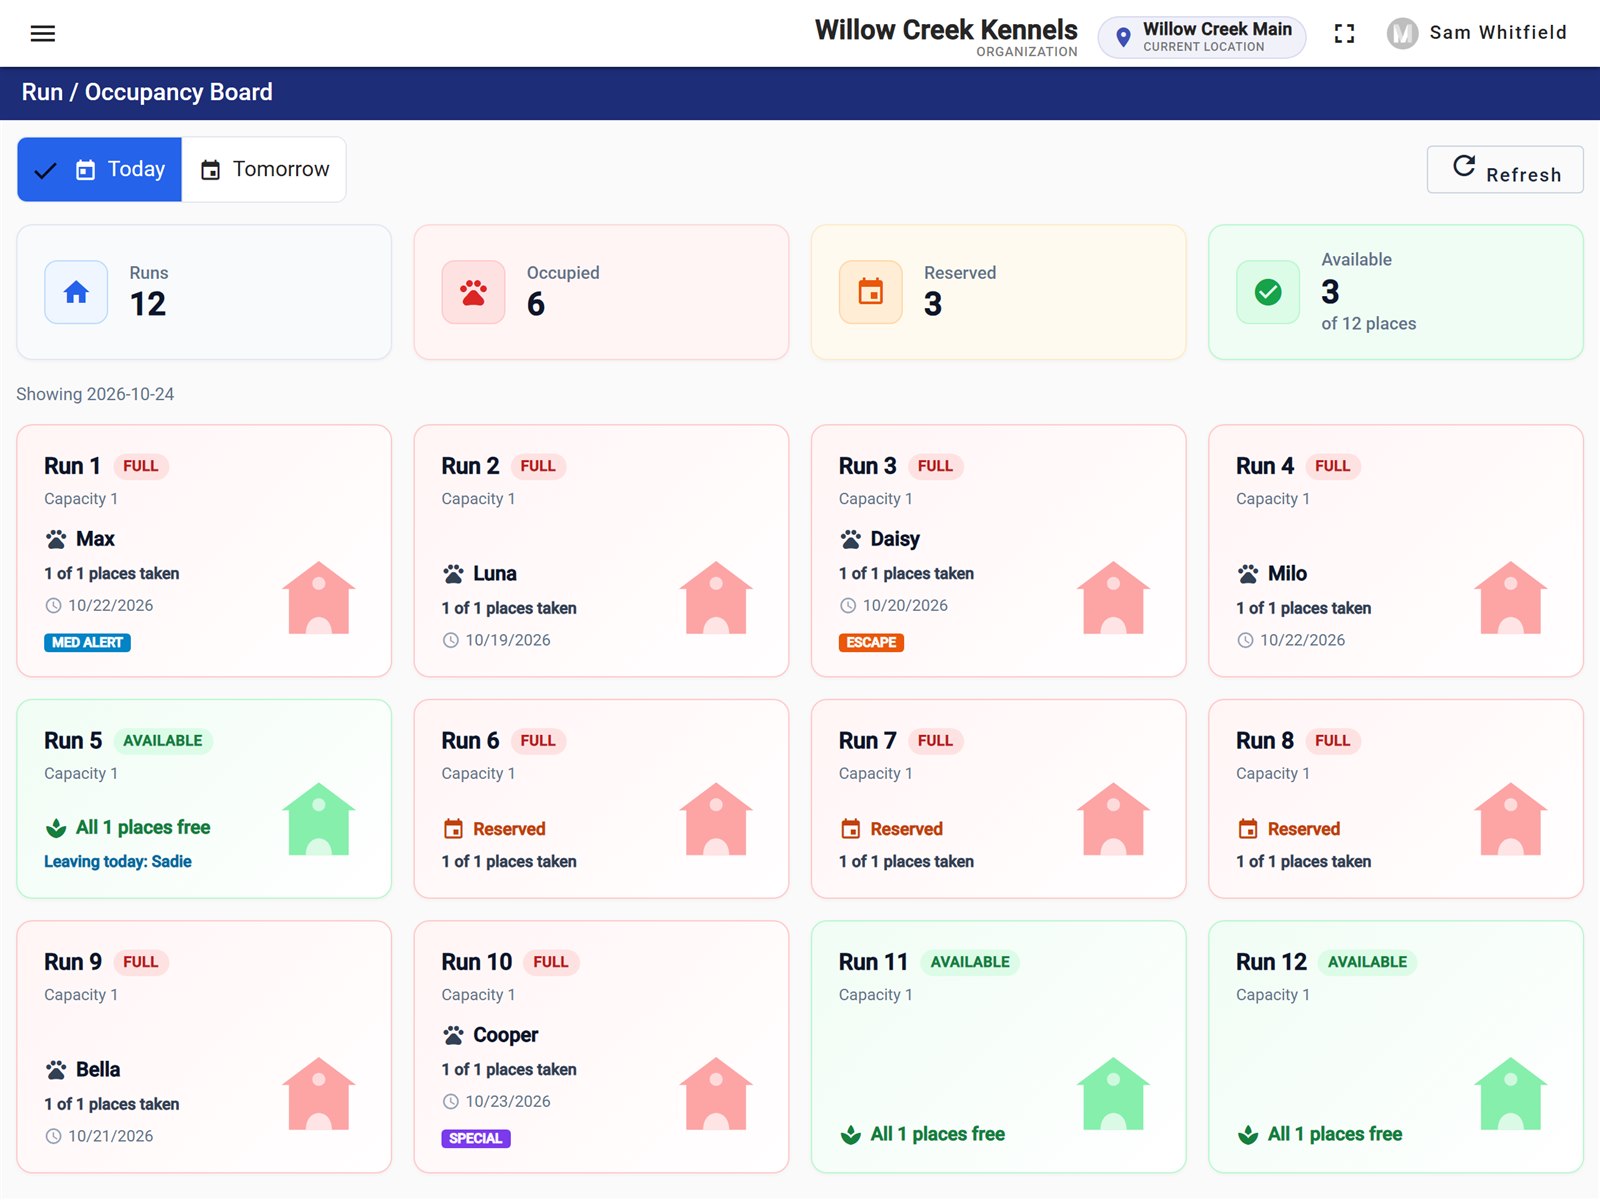Click the Willow Creek Main location pin
Viewport: 1600px width, 1200px height.
pyautogui.click(x=1123, y=37)
